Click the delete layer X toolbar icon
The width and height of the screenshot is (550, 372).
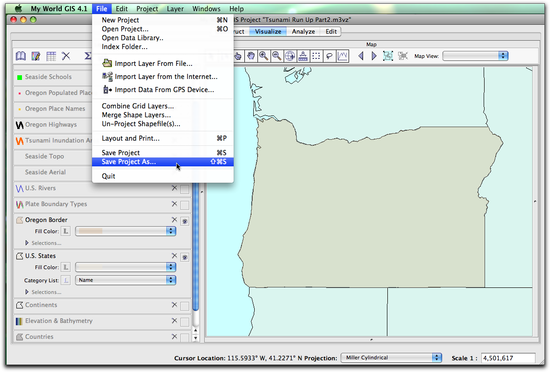[x=66, y=56]
